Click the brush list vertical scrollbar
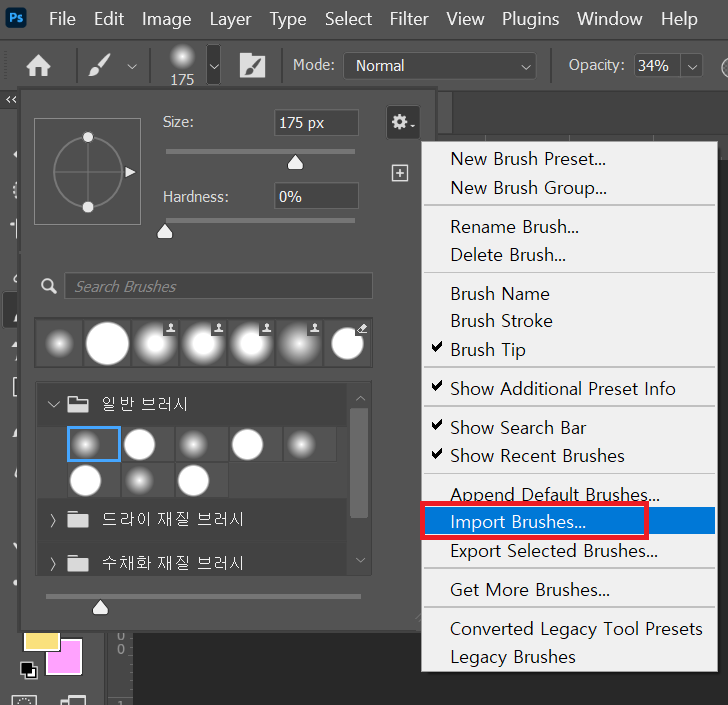Image resolution: width=728 pixels, height=705 pixels. click(359, 463)
